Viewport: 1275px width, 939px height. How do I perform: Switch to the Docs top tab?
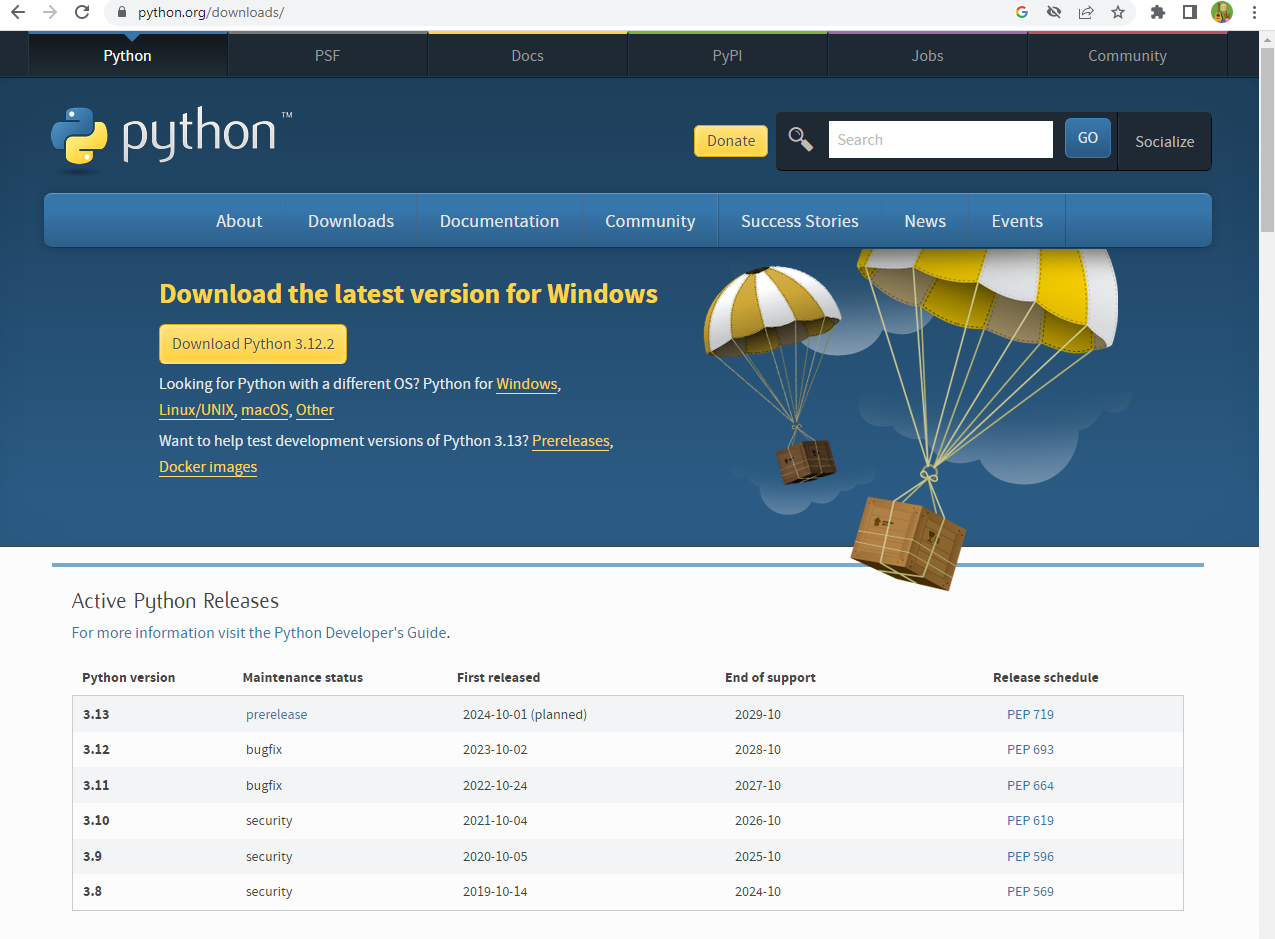[528, 56]
